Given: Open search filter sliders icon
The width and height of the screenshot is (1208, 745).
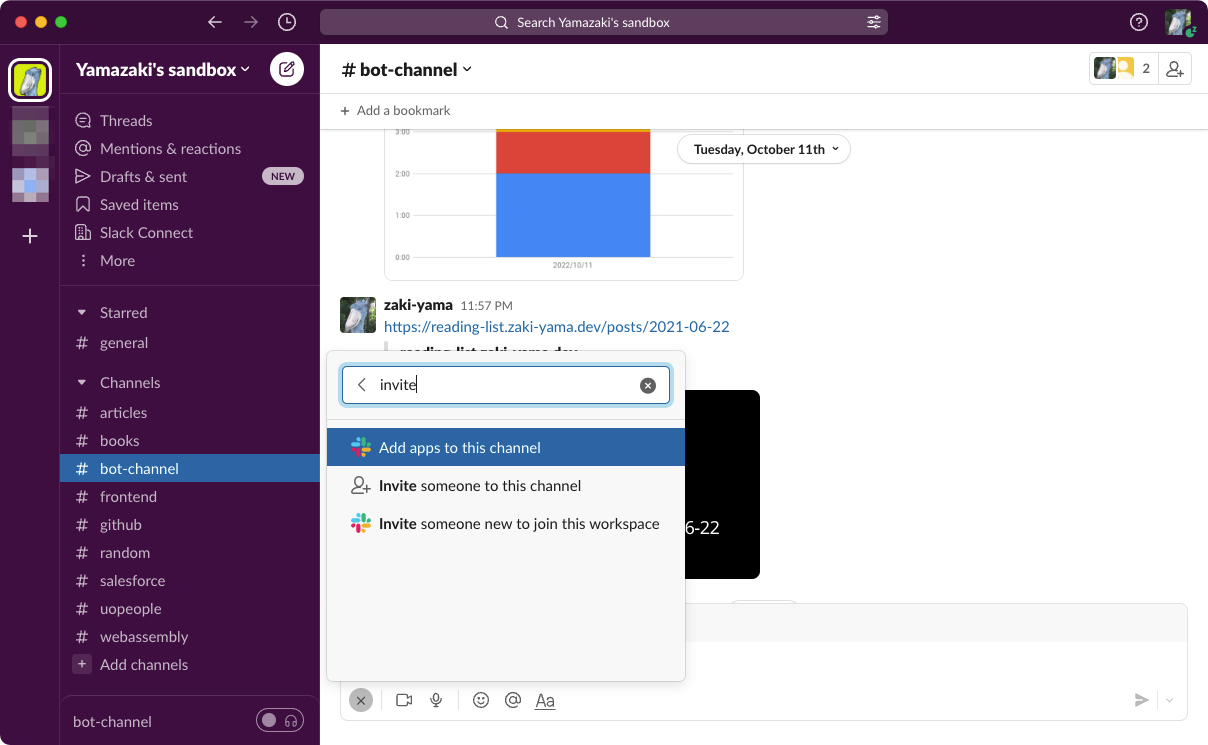Looking at the screenshot, I should [874, 22].
